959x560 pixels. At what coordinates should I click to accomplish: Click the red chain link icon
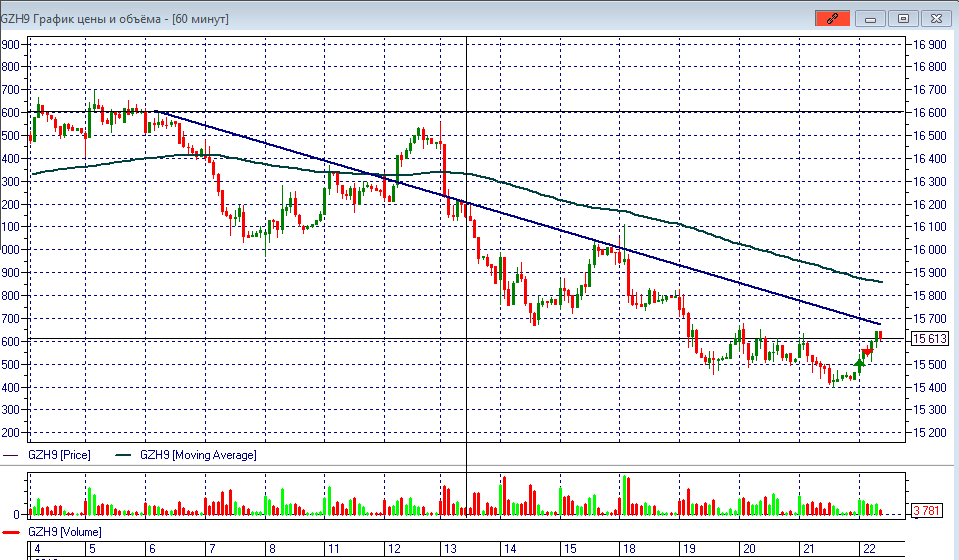point(832,18)
